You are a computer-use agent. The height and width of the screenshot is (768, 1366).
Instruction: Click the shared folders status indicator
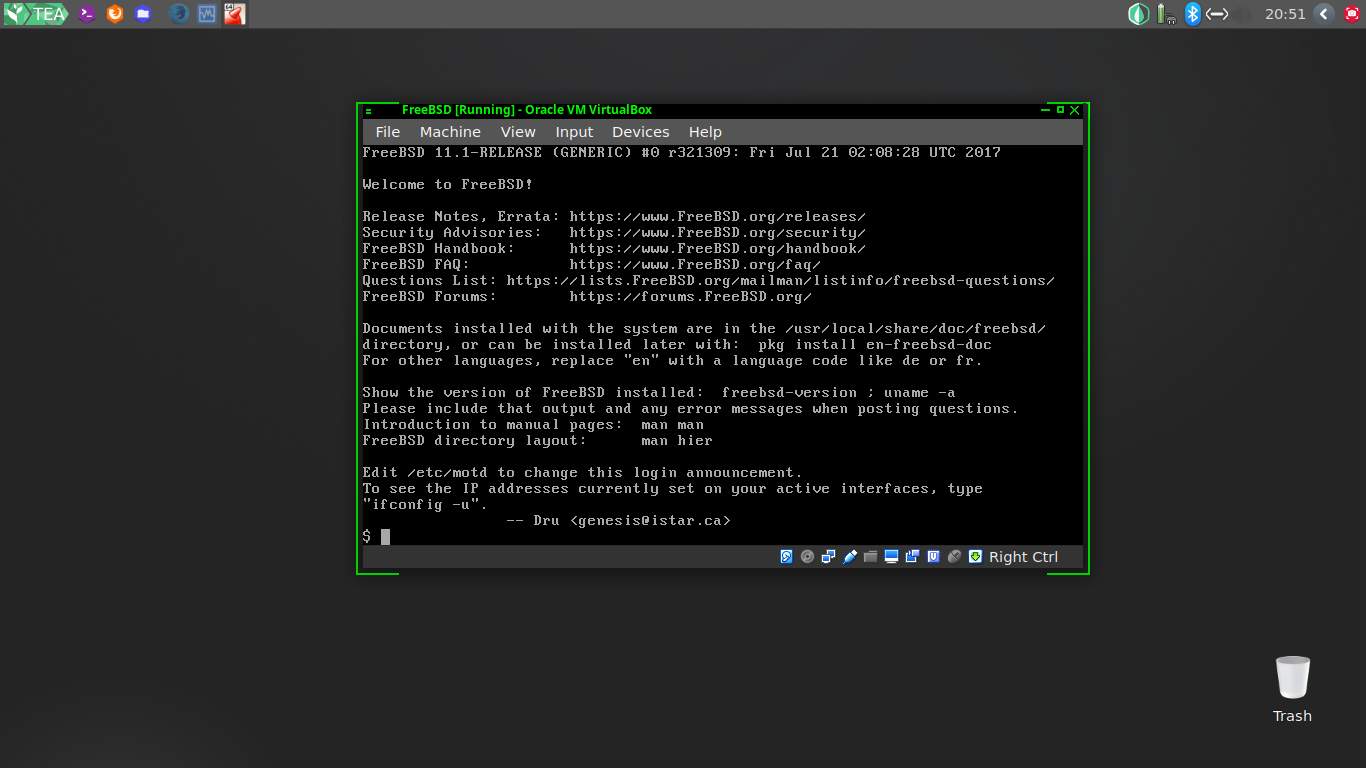click(x=870, y=557)
